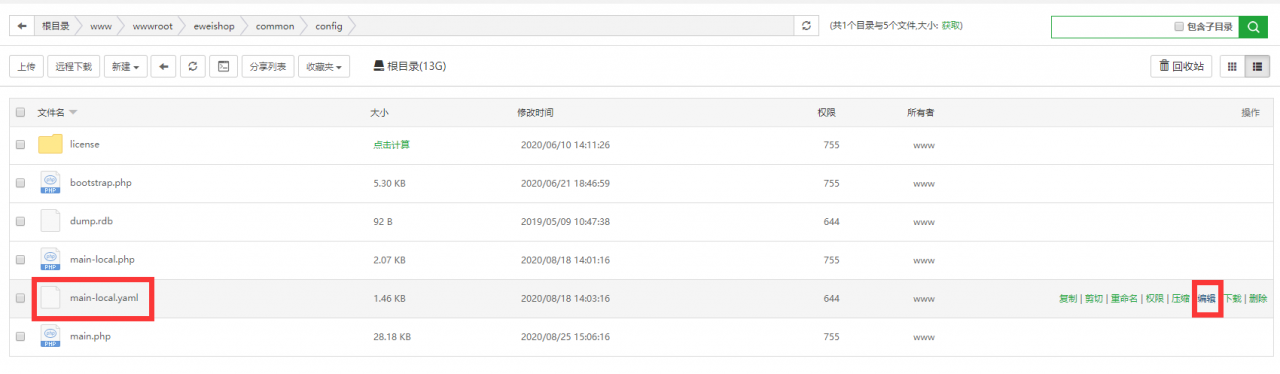This screenshot has width=1280, height=374.
Task: Switch to grid view icon
Action: pos(1231,67)
